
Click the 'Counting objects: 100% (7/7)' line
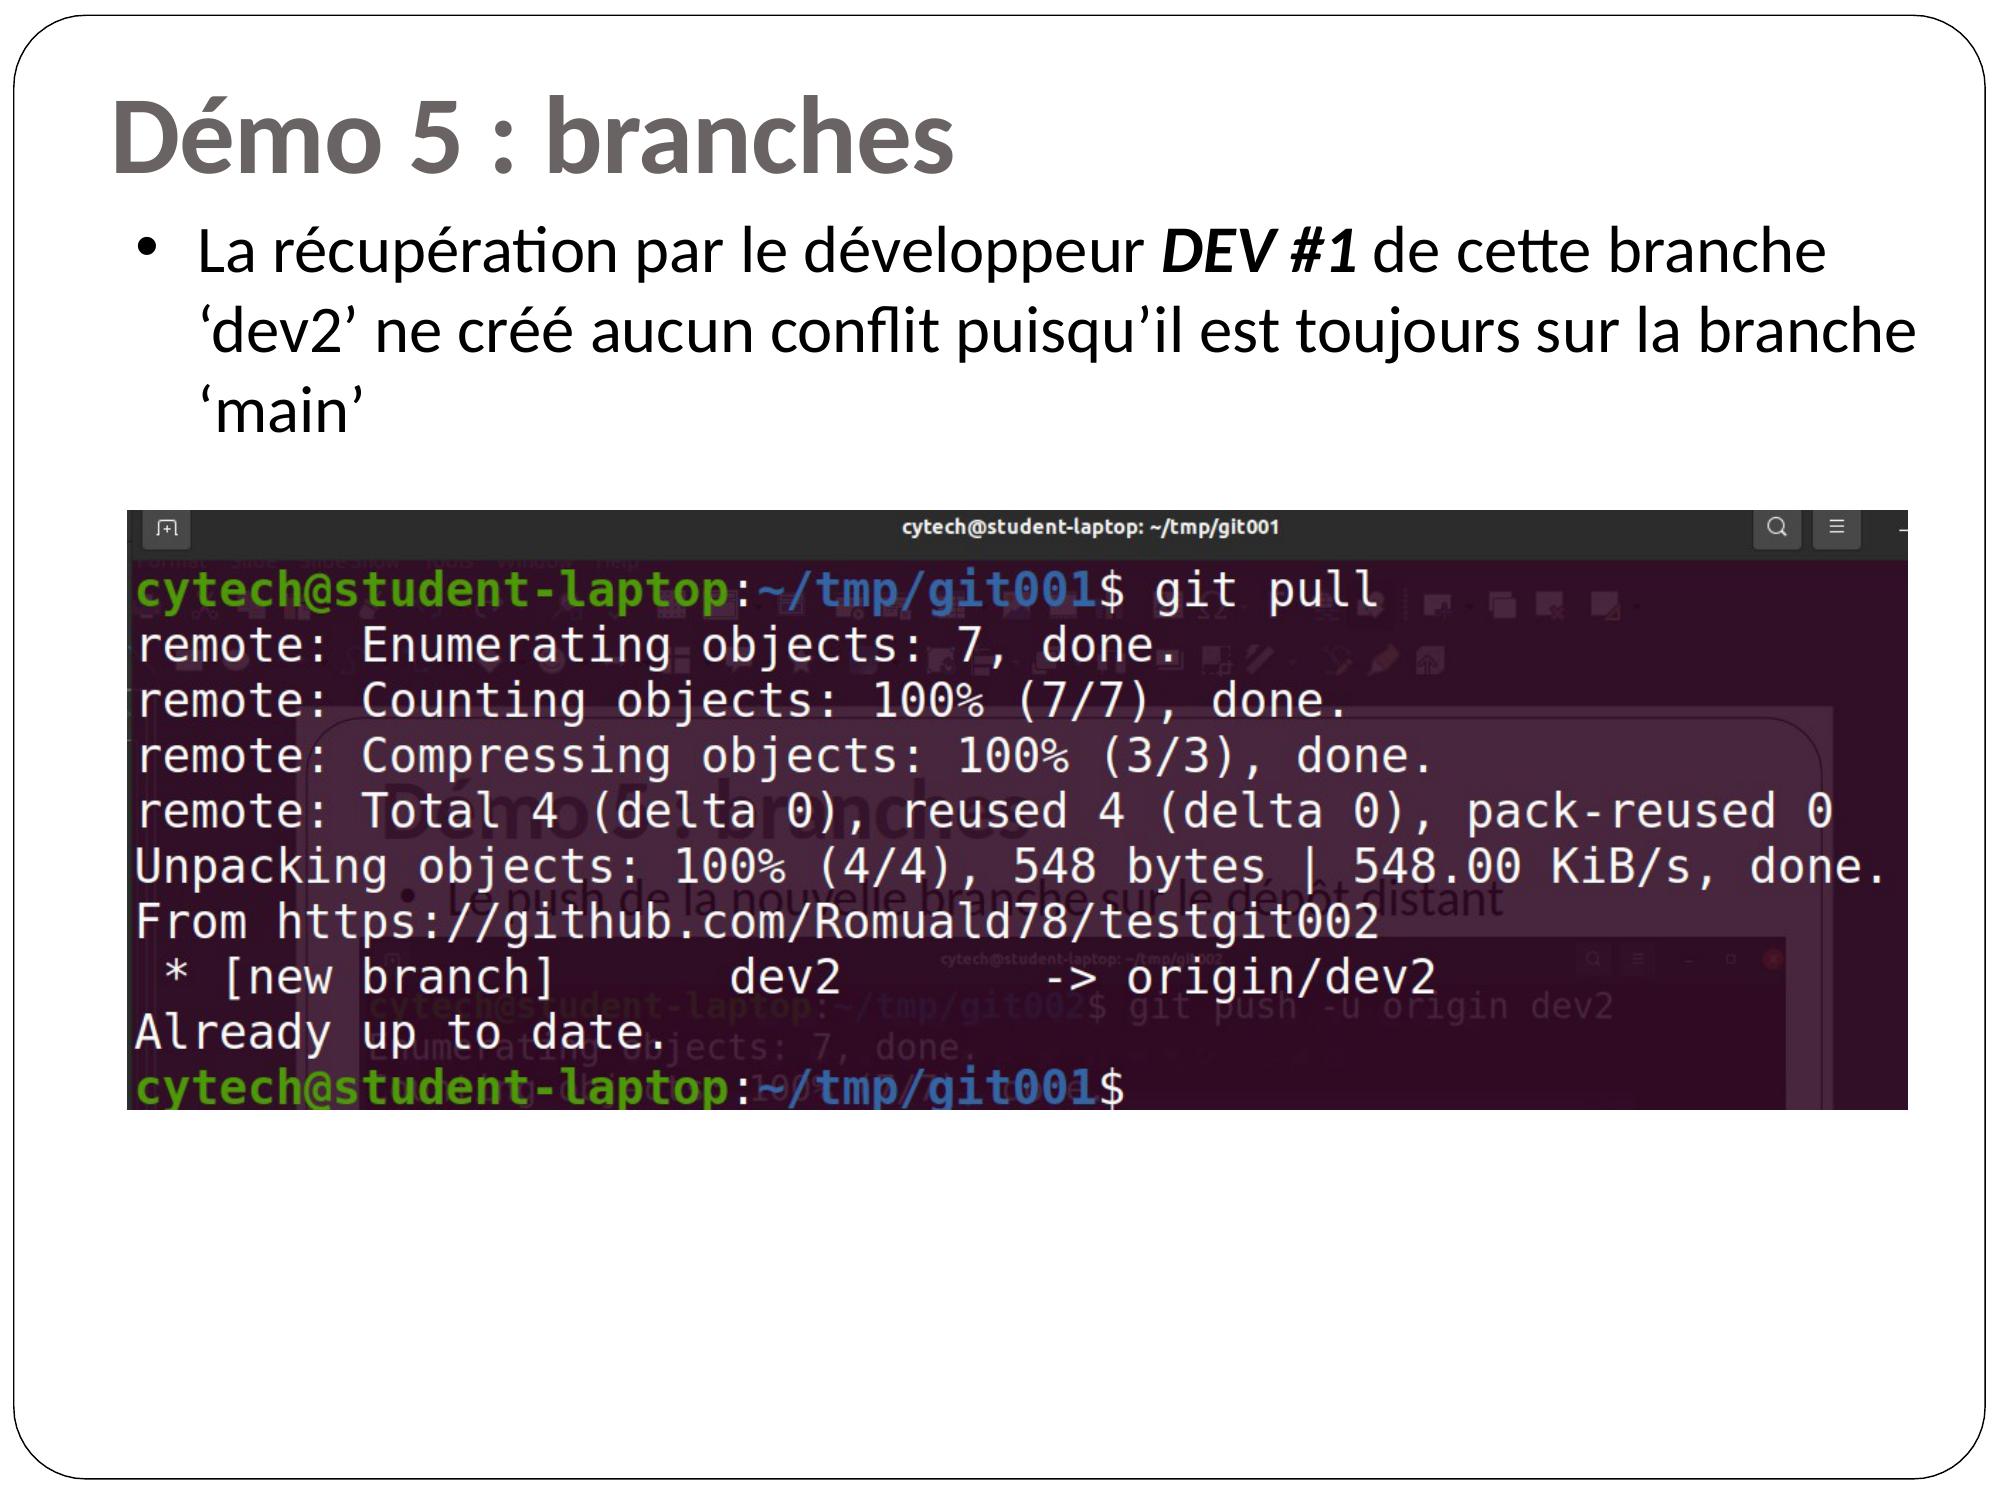(x=742, y=701)
